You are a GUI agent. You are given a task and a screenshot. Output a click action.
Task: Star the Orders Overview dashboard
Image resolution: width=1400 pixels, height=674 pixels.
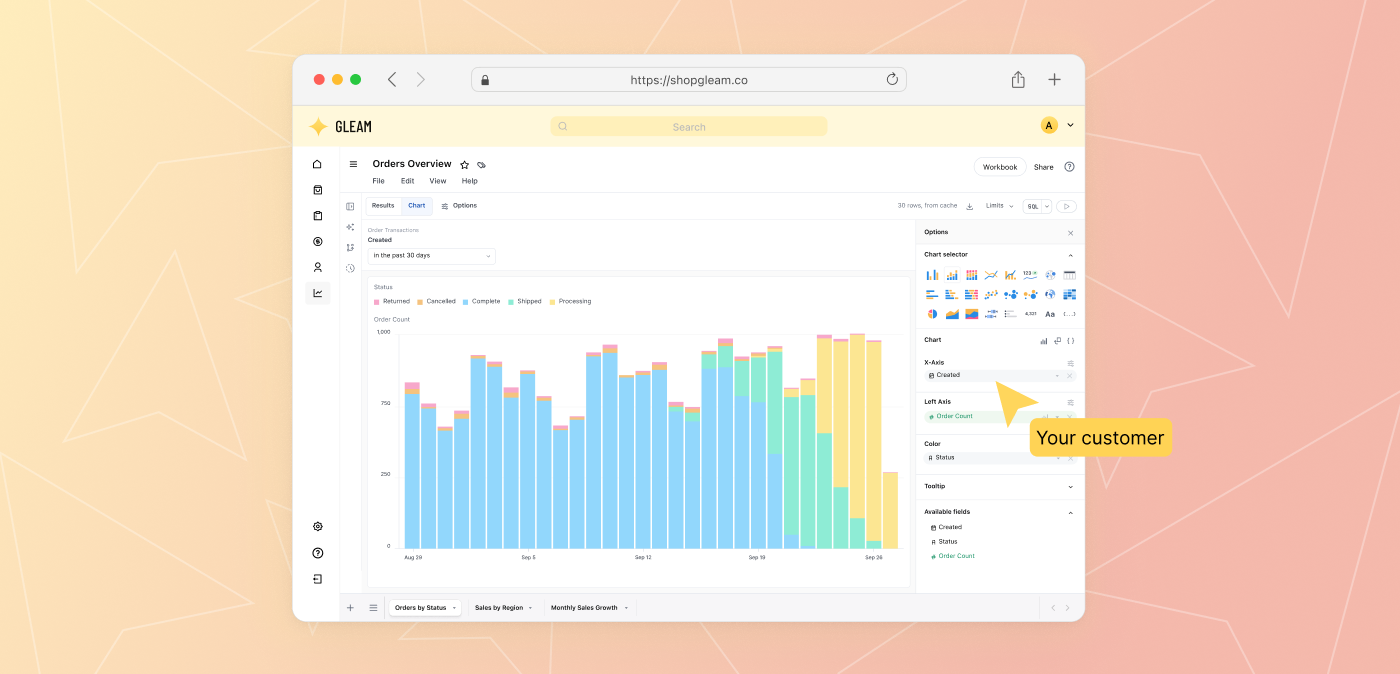click(464, 165)
